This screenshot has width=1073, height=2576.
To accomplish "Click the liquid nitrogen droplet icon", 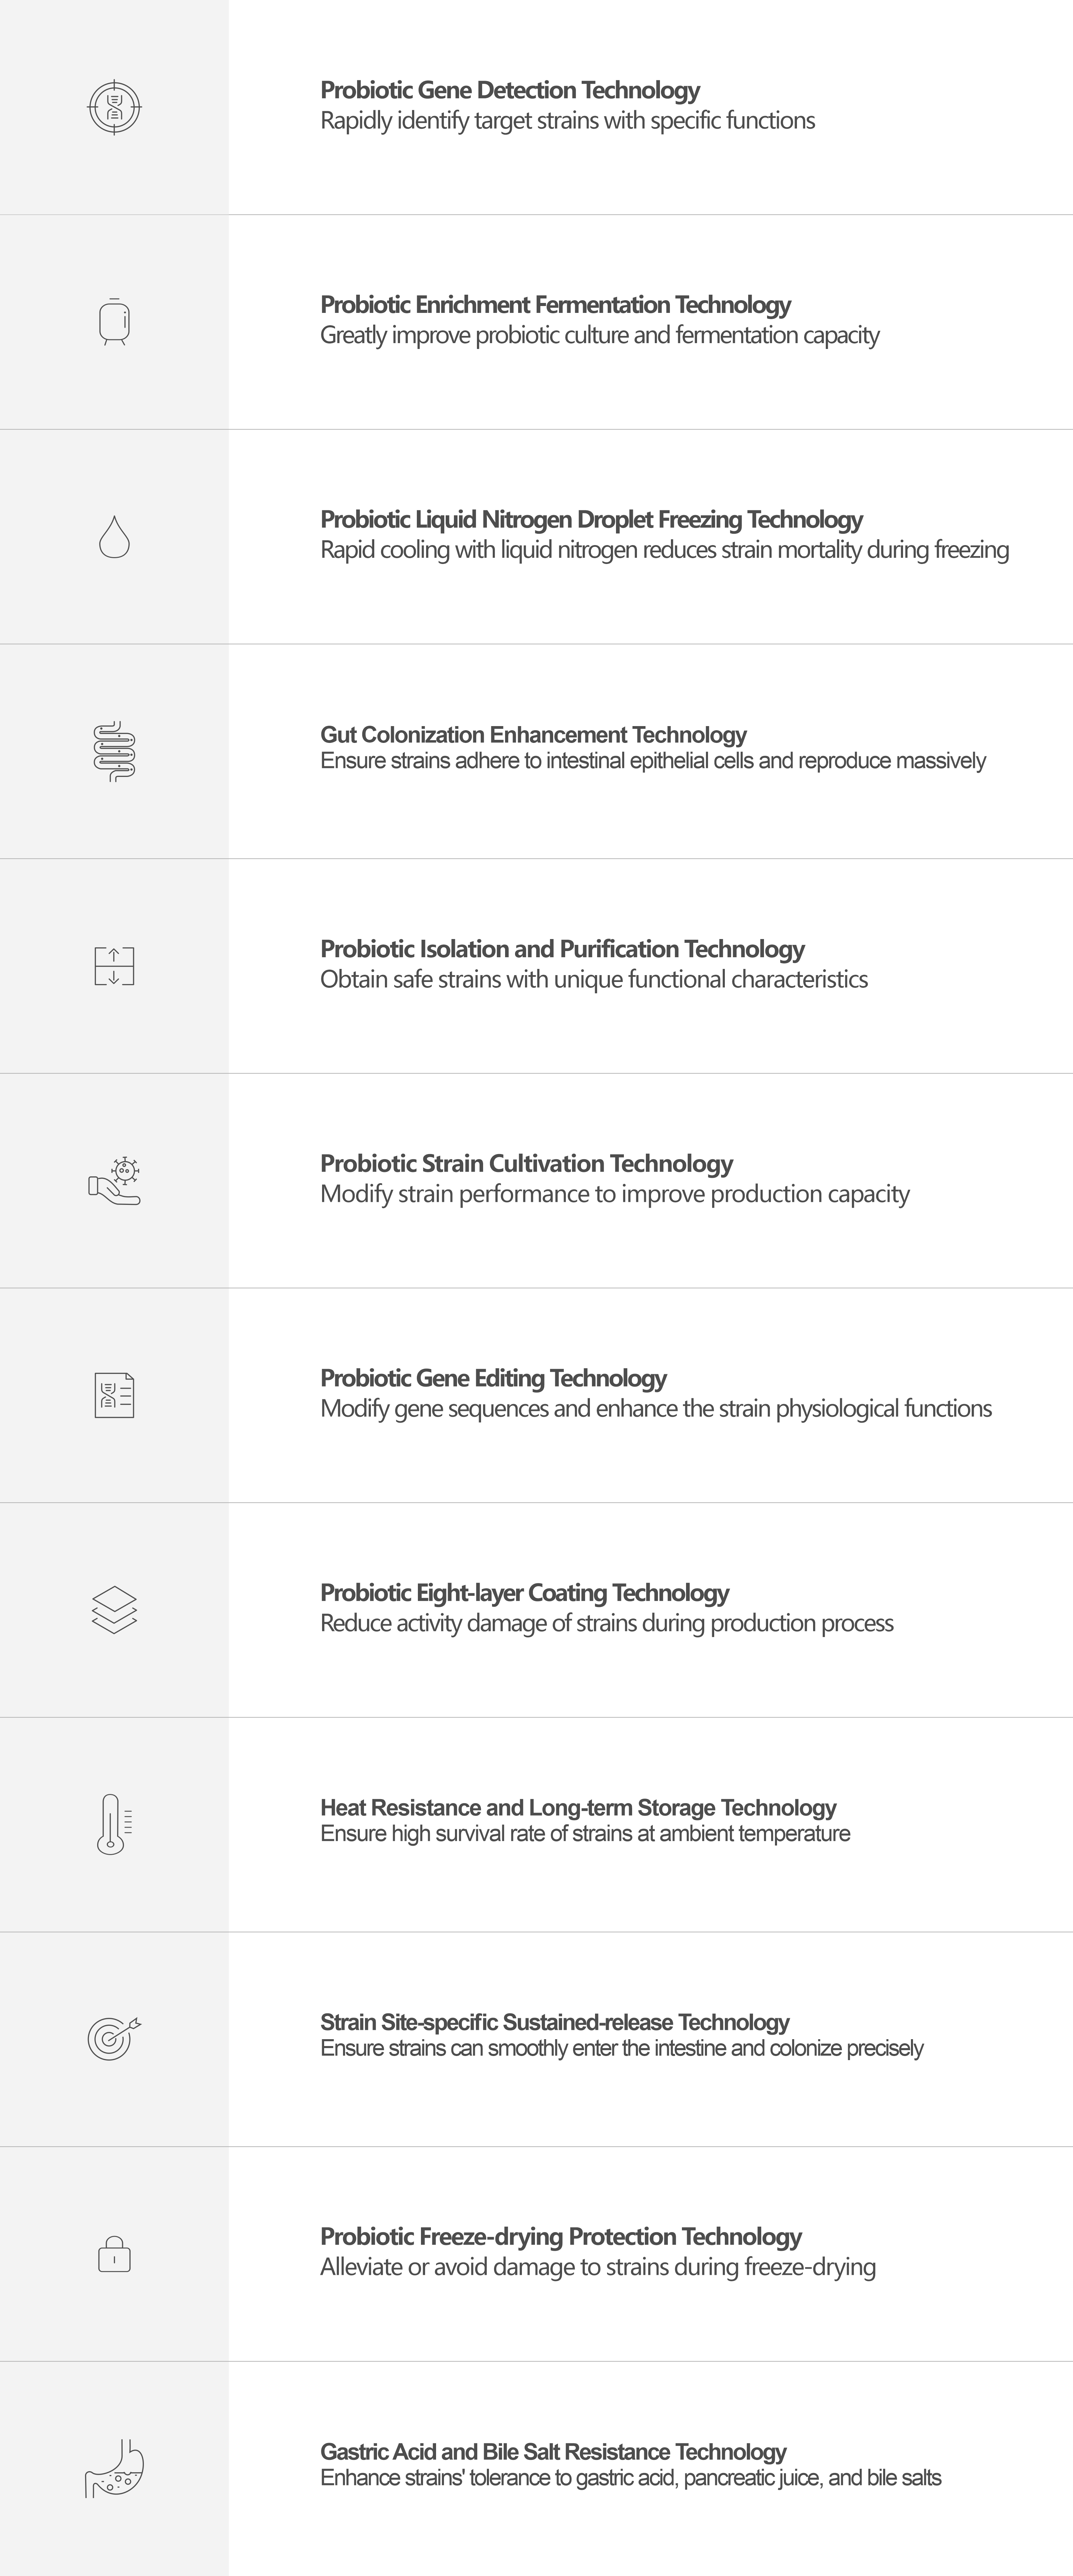I will [114, 537].
